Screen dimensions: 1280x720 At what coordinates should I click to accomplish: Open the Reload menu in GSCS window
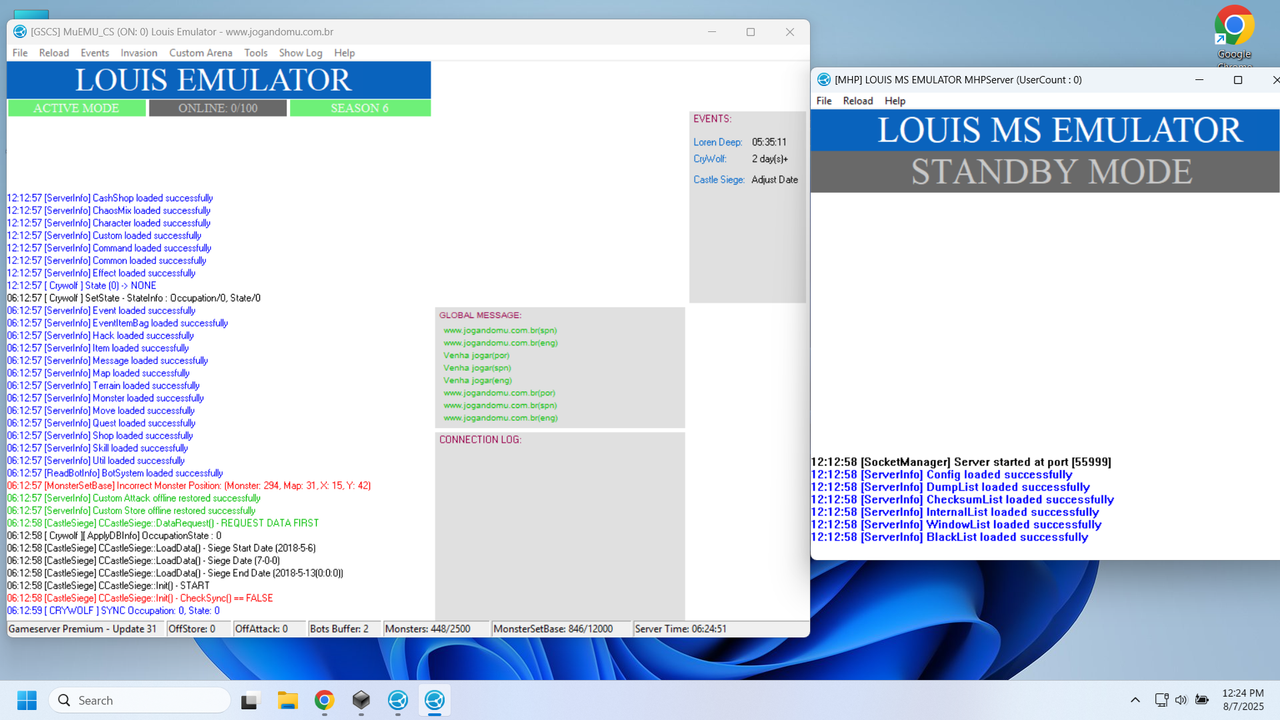coord(54,53)
